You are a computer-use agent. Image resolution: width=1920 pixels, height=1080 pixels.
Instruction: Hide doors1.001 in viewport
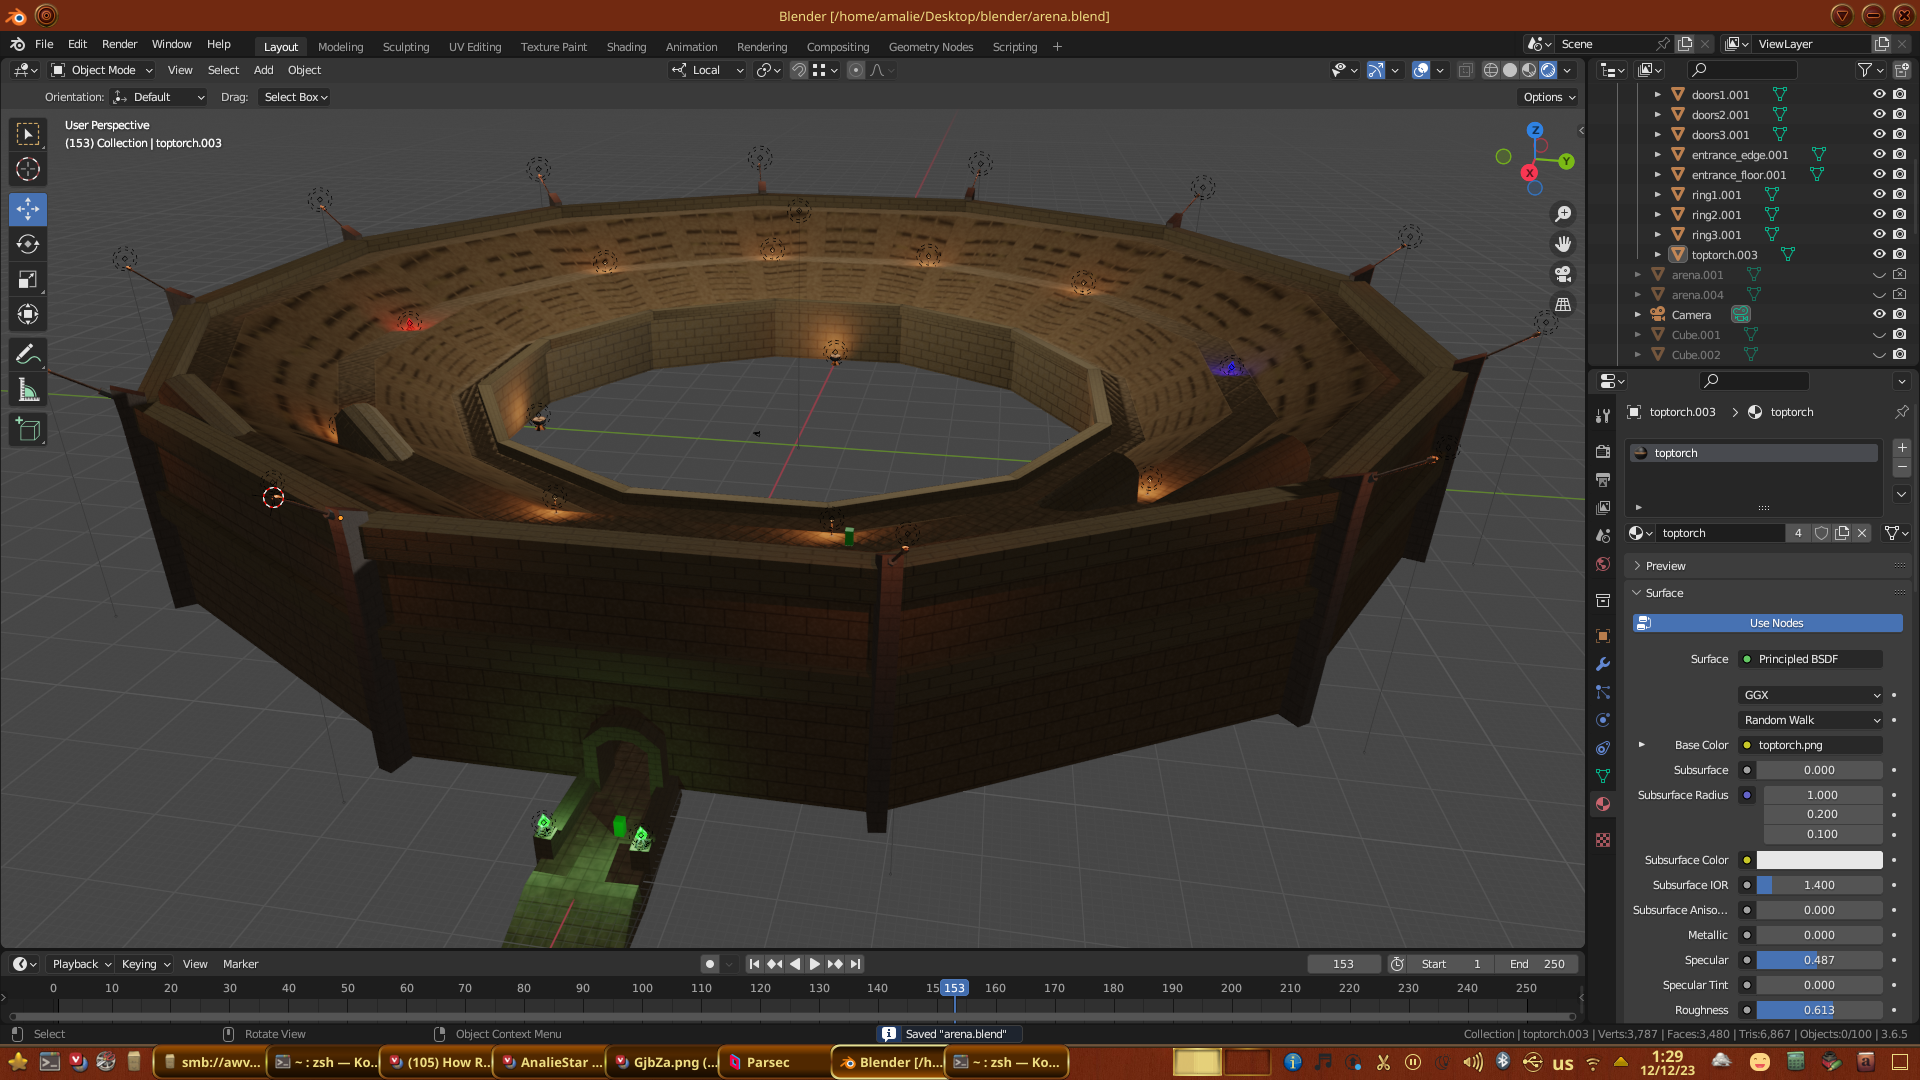pyautogui.click(x=1879, y=94)
